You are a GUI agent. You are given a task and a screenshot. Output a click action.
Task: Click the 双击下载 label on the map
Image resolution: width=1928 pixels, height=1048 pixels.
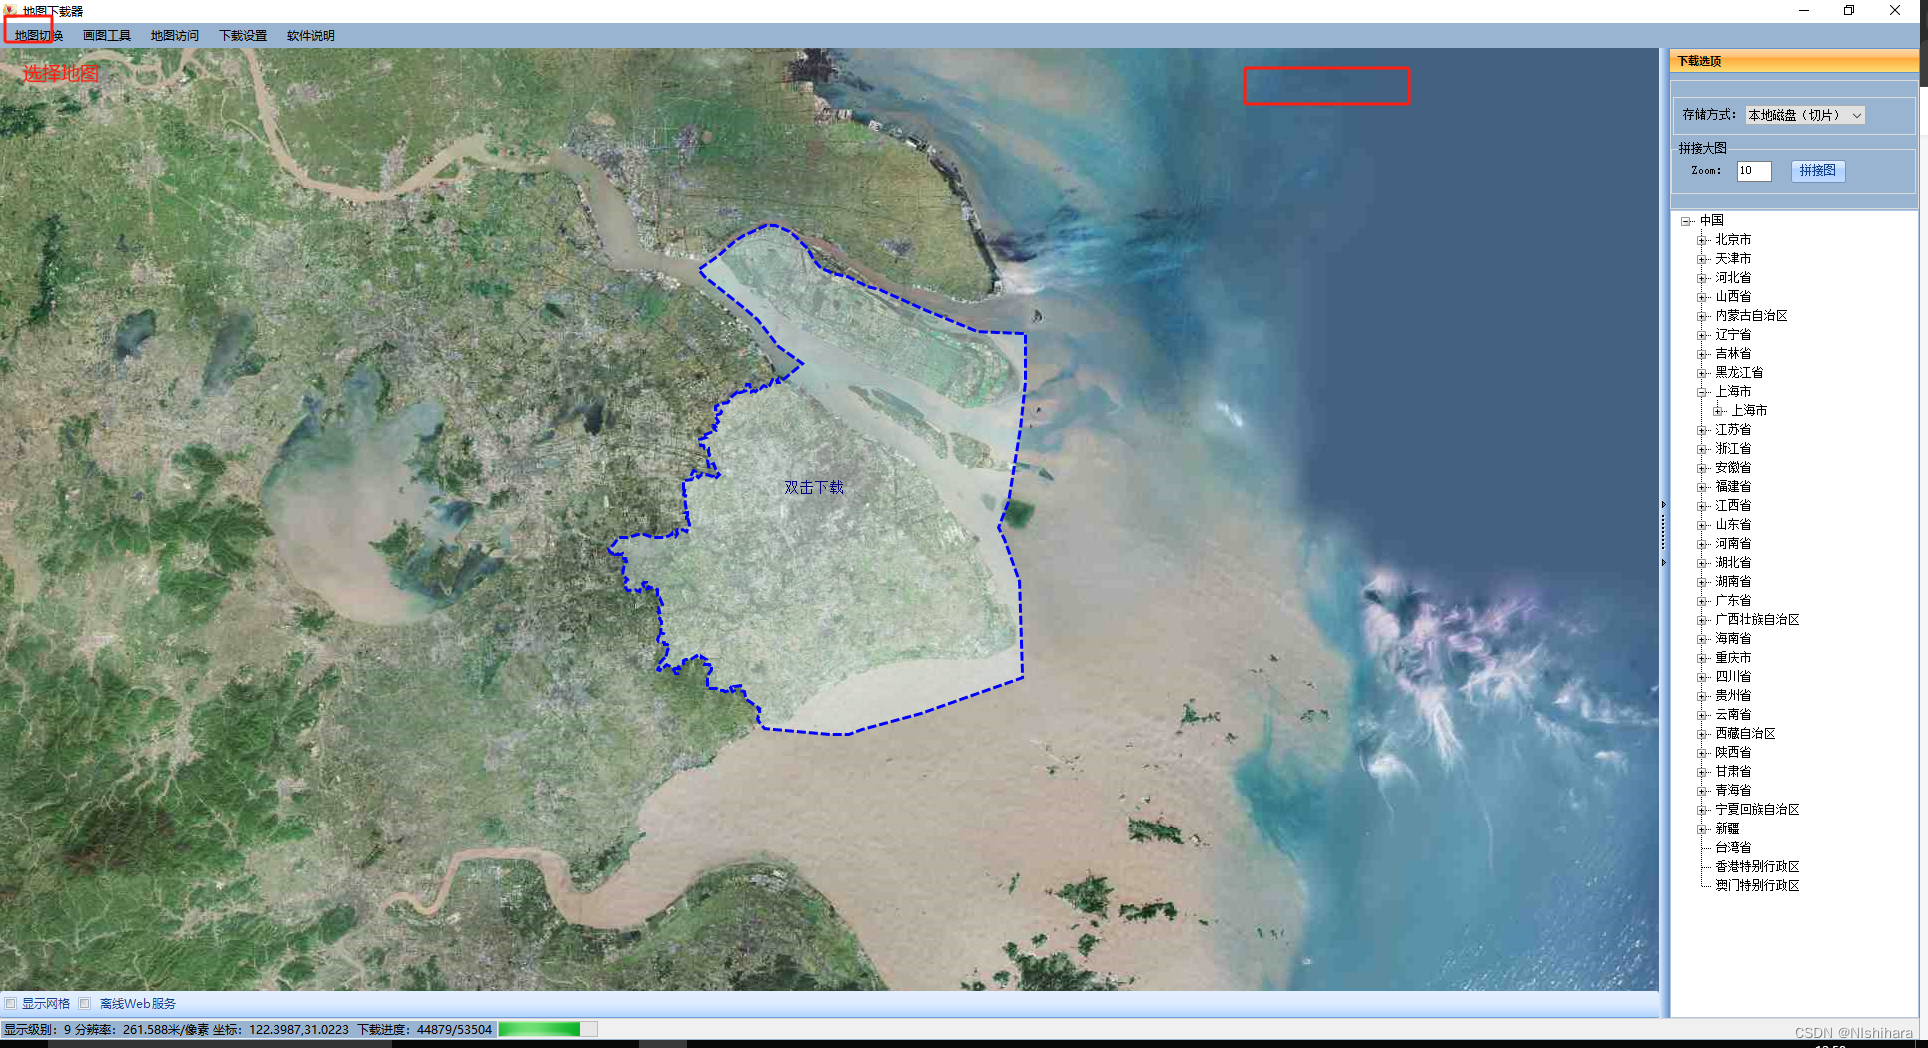(x=814, y=487)
